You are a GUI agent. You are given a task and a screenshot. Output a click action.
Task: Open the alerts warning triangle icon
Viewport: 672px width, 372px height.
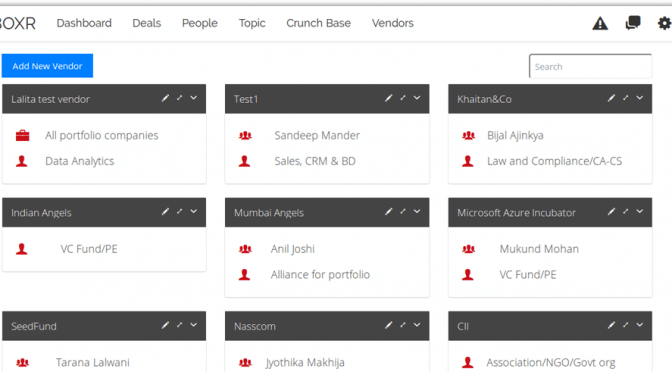(600, 23)
